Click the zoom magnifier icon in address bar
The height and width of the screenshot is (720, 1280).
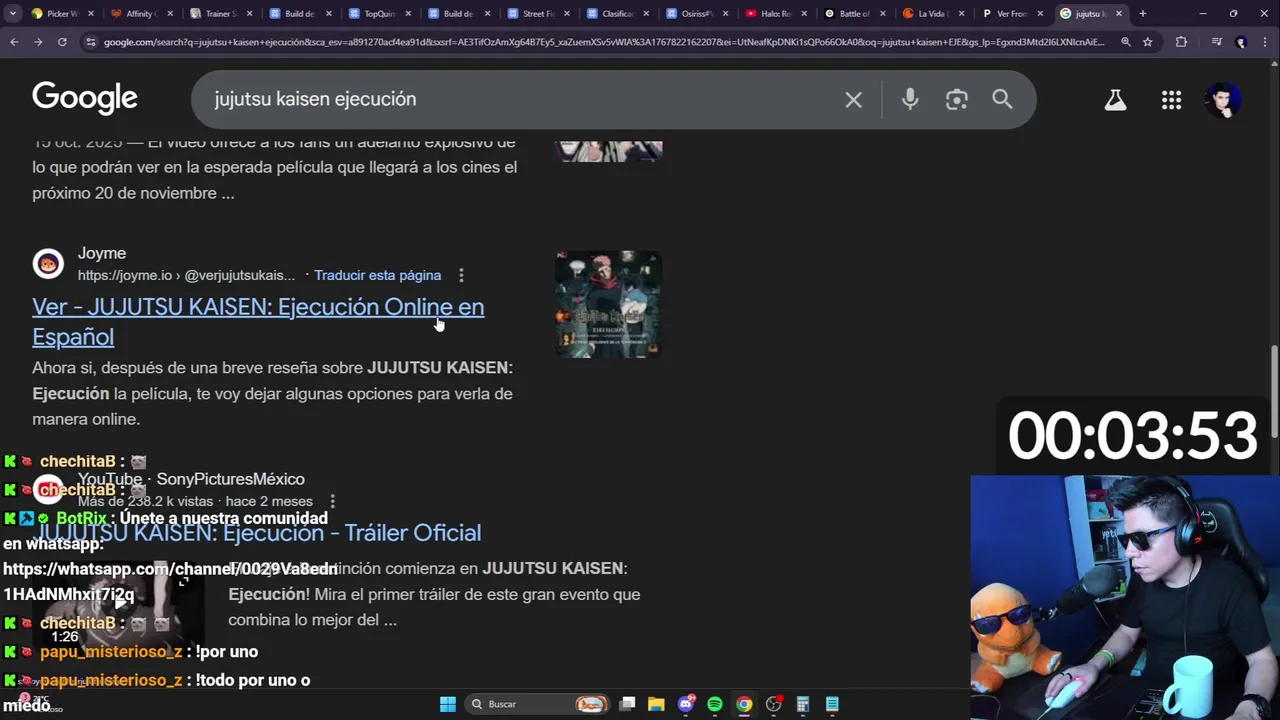point(1126,42)
